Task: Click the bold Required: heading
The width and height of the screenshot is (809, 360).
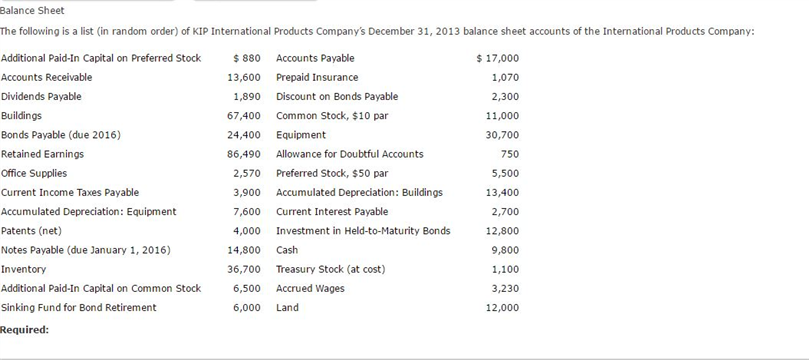Action: pyautogui.click(x=25, y=330)
